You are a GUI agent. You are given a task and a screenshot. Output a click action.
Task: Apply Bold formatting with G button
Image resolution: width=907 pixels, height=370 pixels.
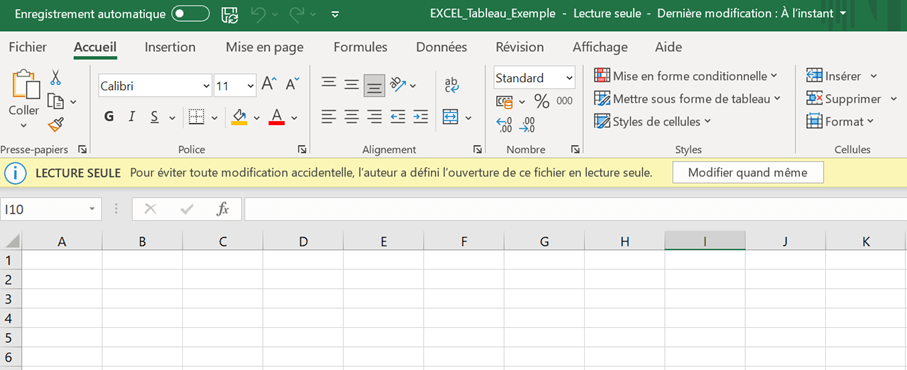[109, 117]
